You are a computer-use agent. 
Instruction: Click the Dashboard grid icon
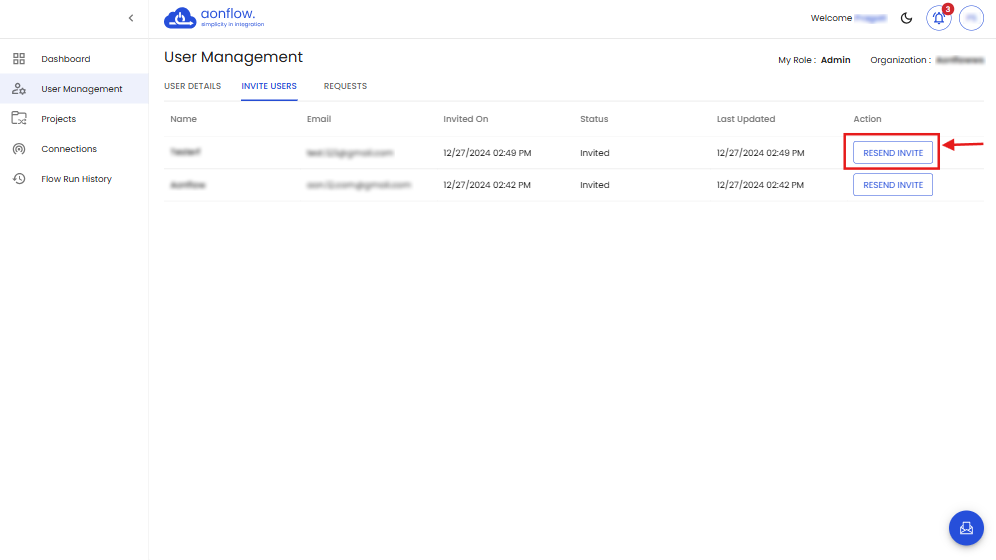click(x=18, y=59)
